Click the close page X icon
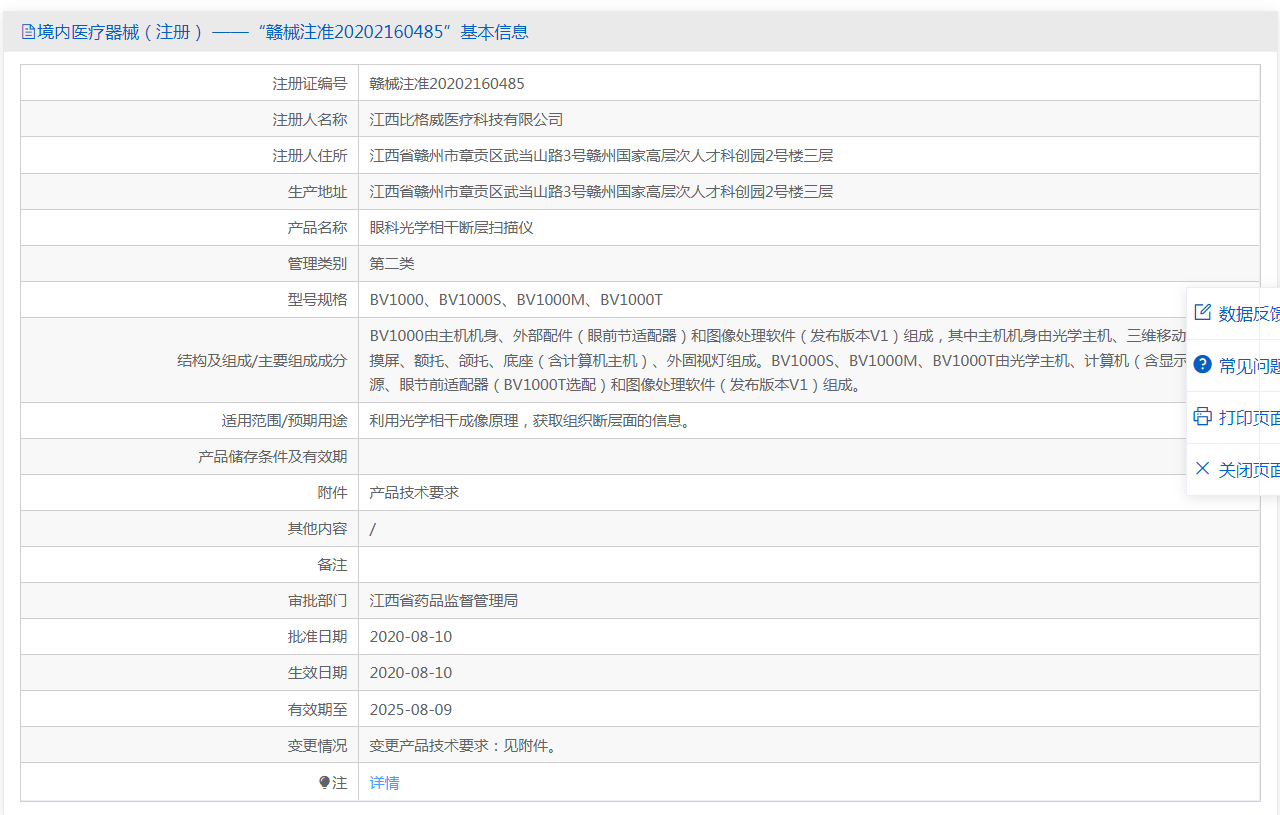The width and height of the screenshot is (1280, 815). click(1203, 468)
